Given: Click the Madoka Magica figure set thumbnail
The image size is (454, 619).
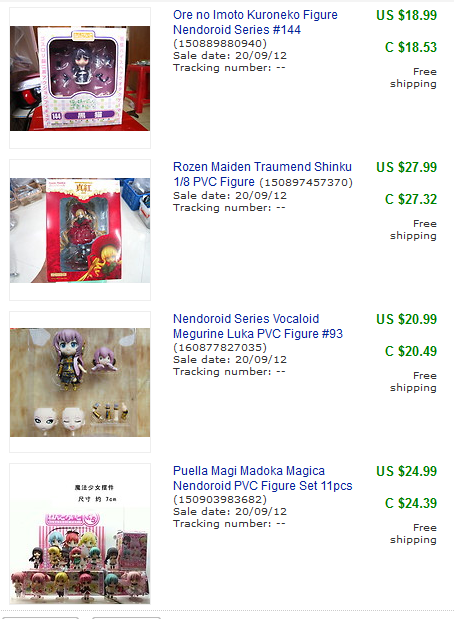Looking at the screenshot, I should coord(80,534).
